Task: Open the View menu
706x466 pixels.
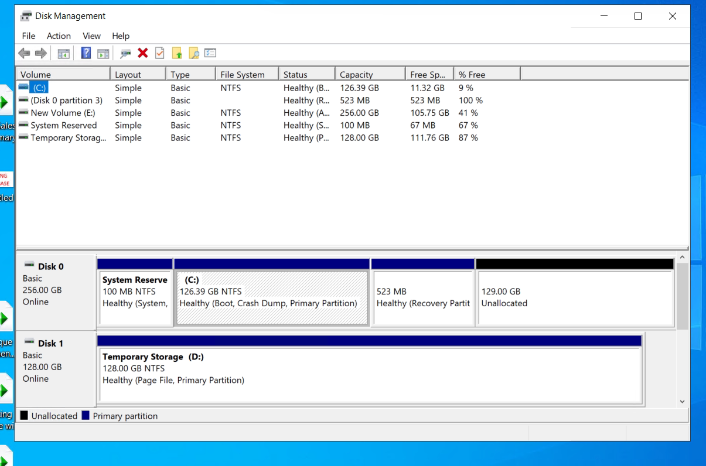Action: (x=91, y=36)
